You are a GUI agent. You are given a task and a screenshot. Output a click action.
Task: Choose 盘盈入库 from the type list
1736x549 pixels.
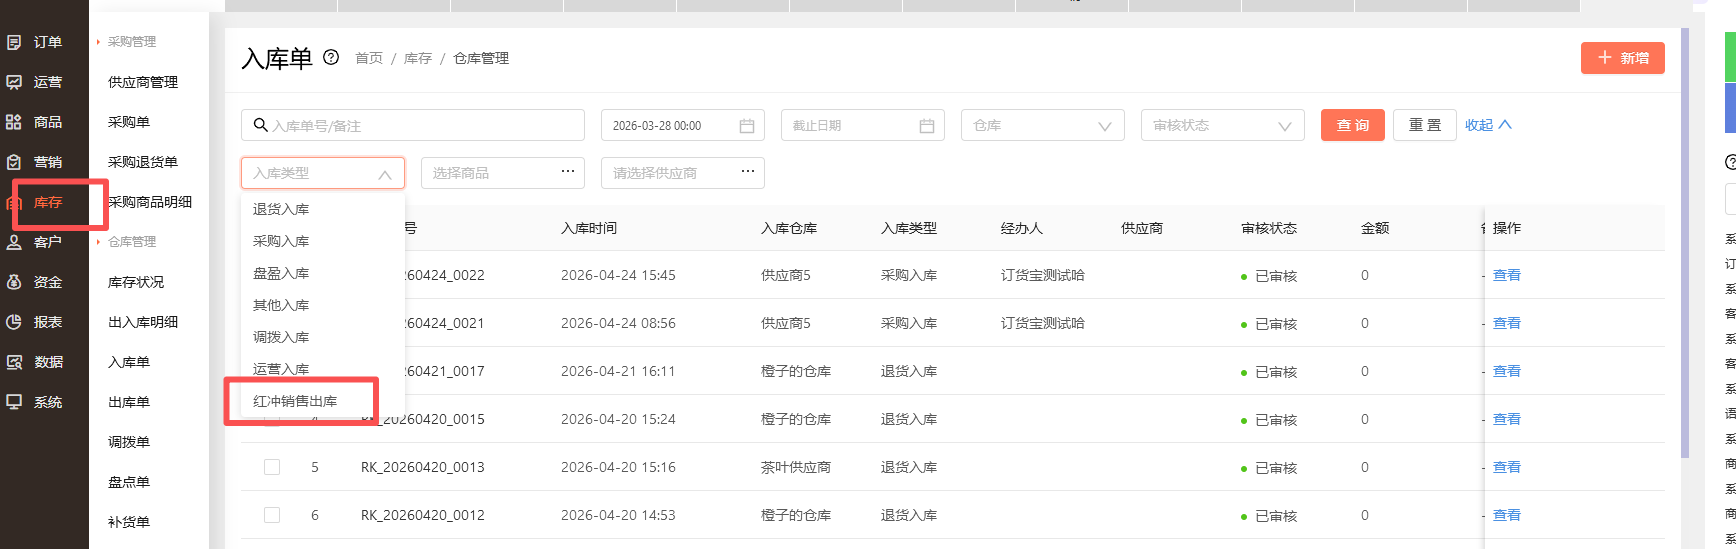(x=323, y=273)
